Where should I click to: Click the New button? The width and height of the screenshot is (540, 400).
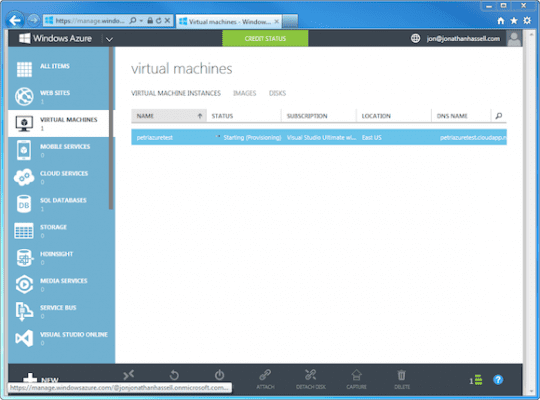coord(41,380)
